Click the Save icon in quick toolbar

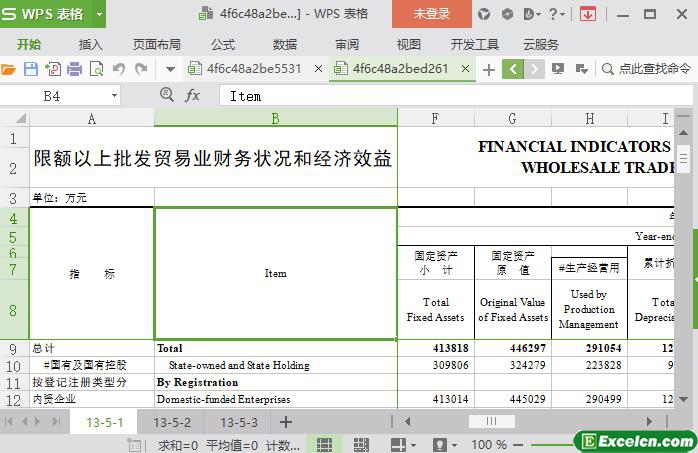[x=31, y=69]
